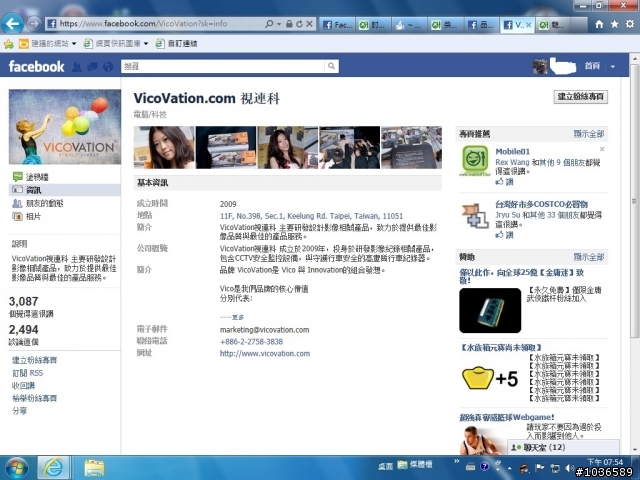
Task: Expand taskbar toolbar chevron
Action: click(456, 461)
